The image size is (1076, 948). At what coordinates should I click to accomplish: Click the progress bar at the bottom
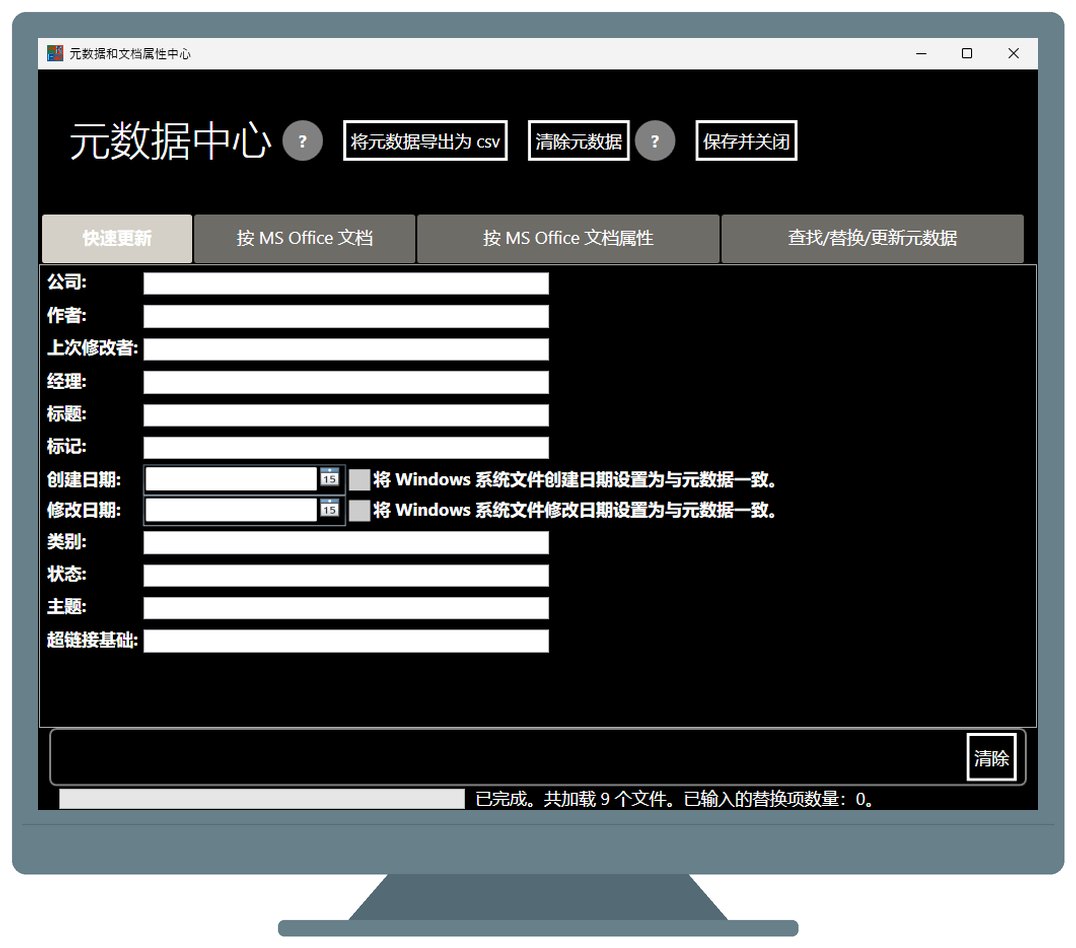(262, 798)
